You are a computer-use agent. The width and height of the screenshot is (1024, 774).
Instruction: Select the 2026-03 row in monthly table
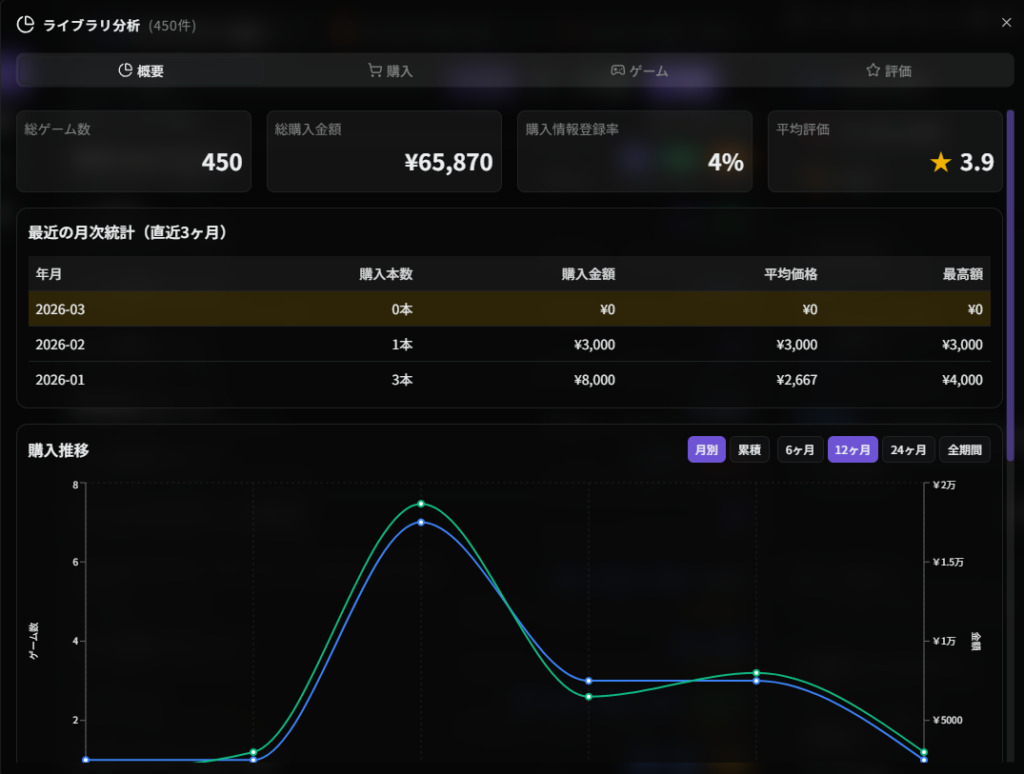(x=509, y=309)
